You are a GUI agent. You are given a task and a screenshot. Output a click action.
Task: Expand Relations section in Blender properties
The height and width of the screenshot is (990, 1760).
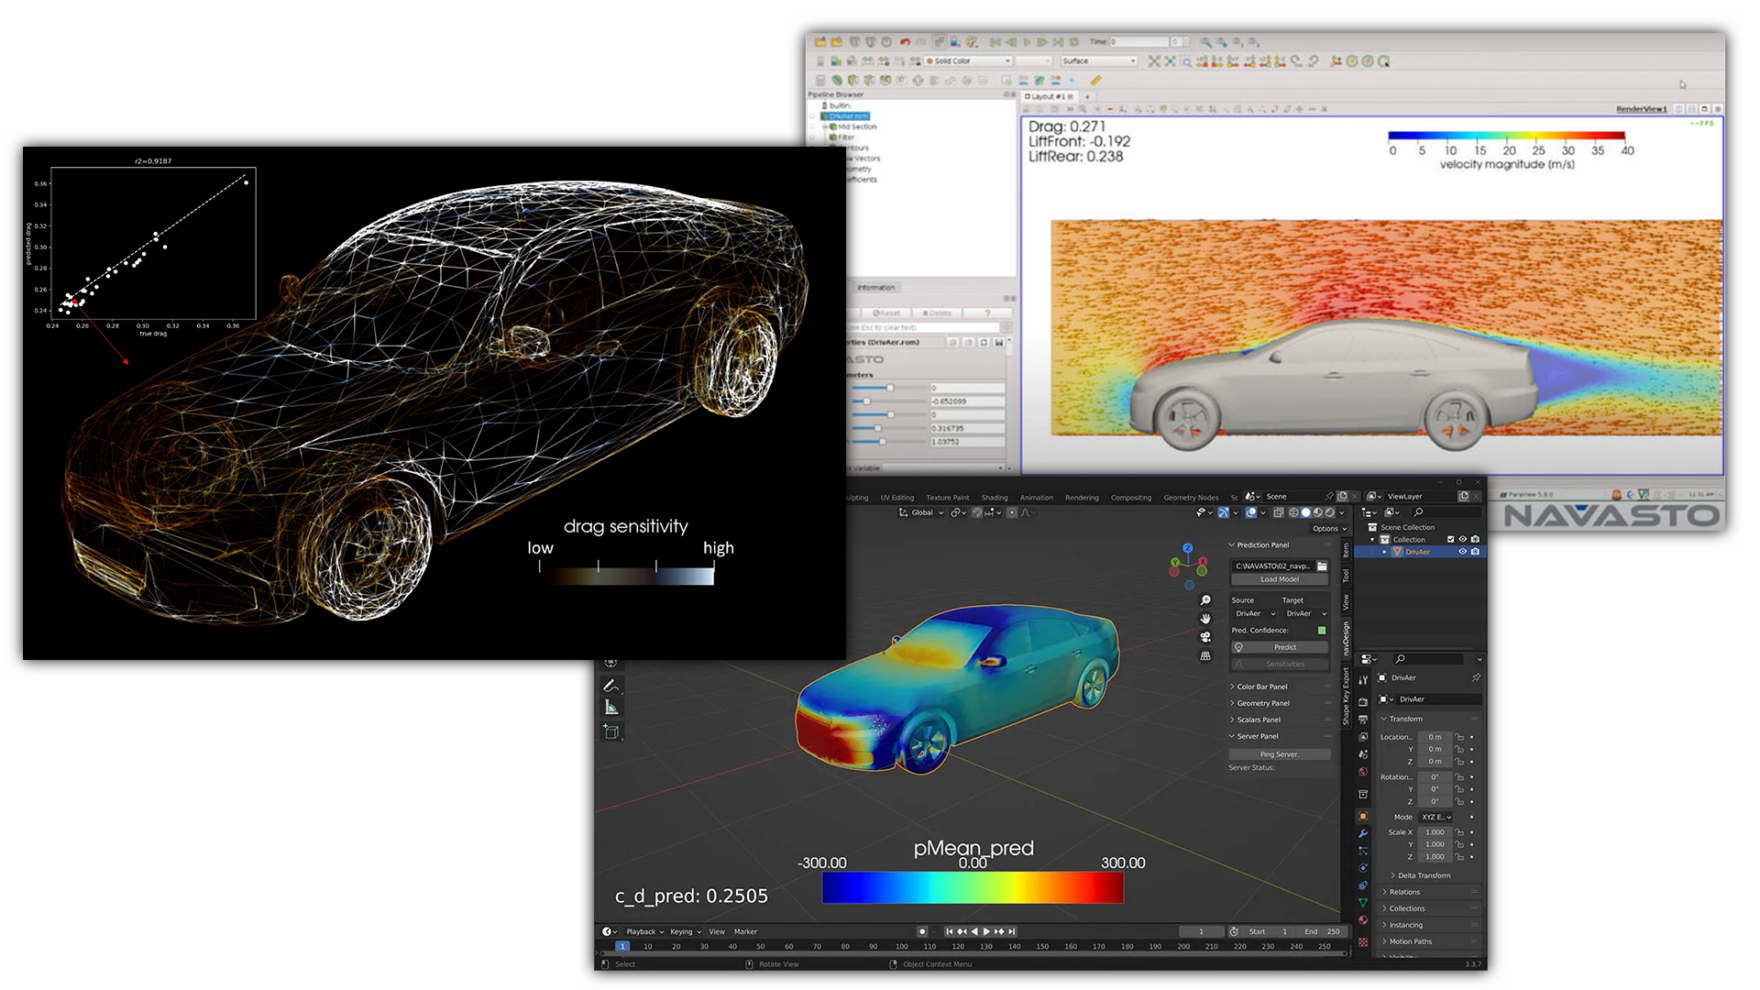(1403, 892)
